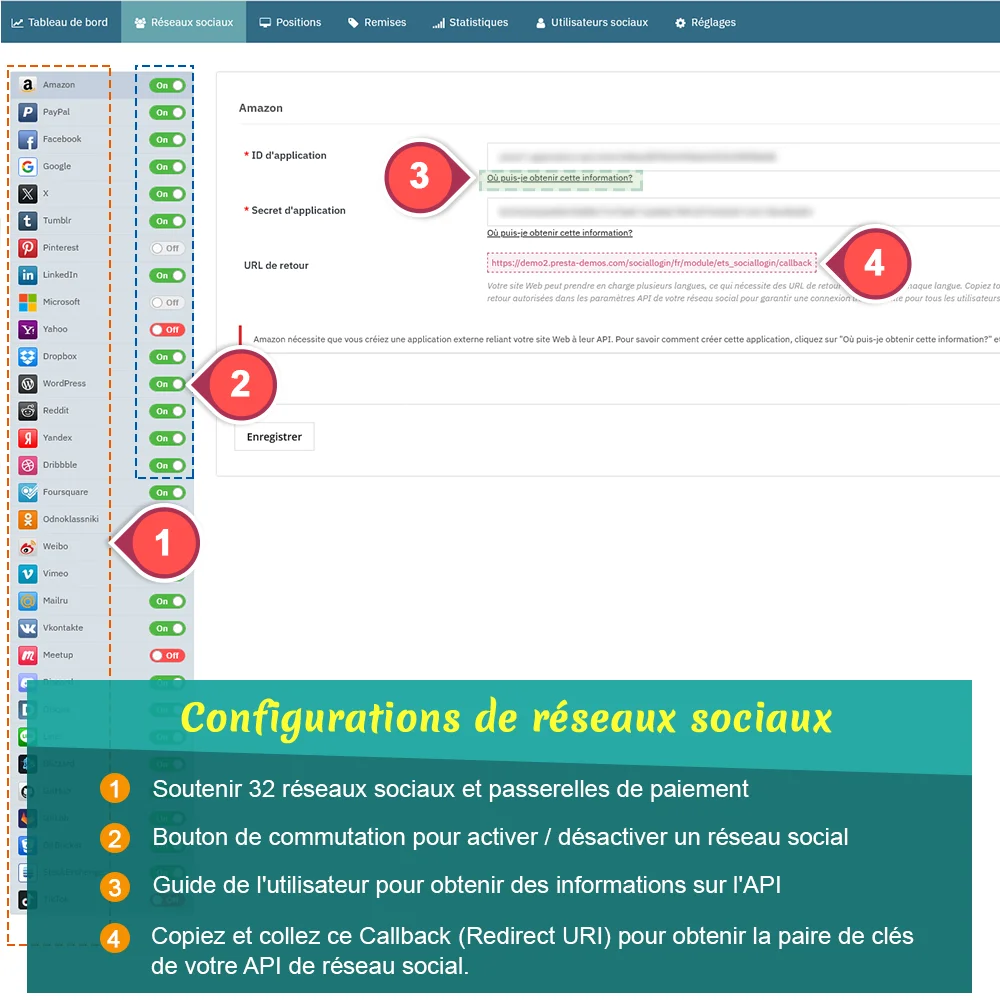Select the PayPal icon in sidebar
The height and width of the screenshot is (1000, 1000).
pyautogui.click(x=27, y=112)
